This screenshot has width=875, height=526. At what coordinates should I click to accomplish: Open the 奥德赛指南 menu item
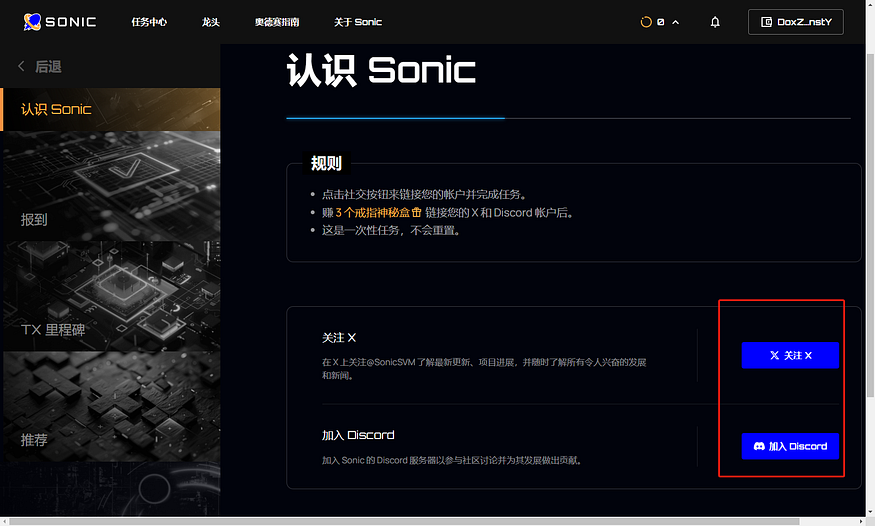coord(277,22)
